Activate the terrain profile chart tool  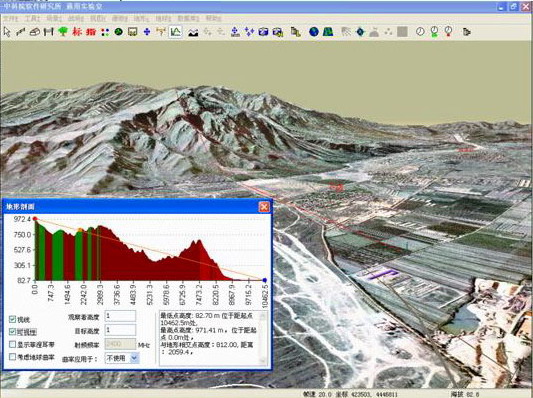[175, 32]
